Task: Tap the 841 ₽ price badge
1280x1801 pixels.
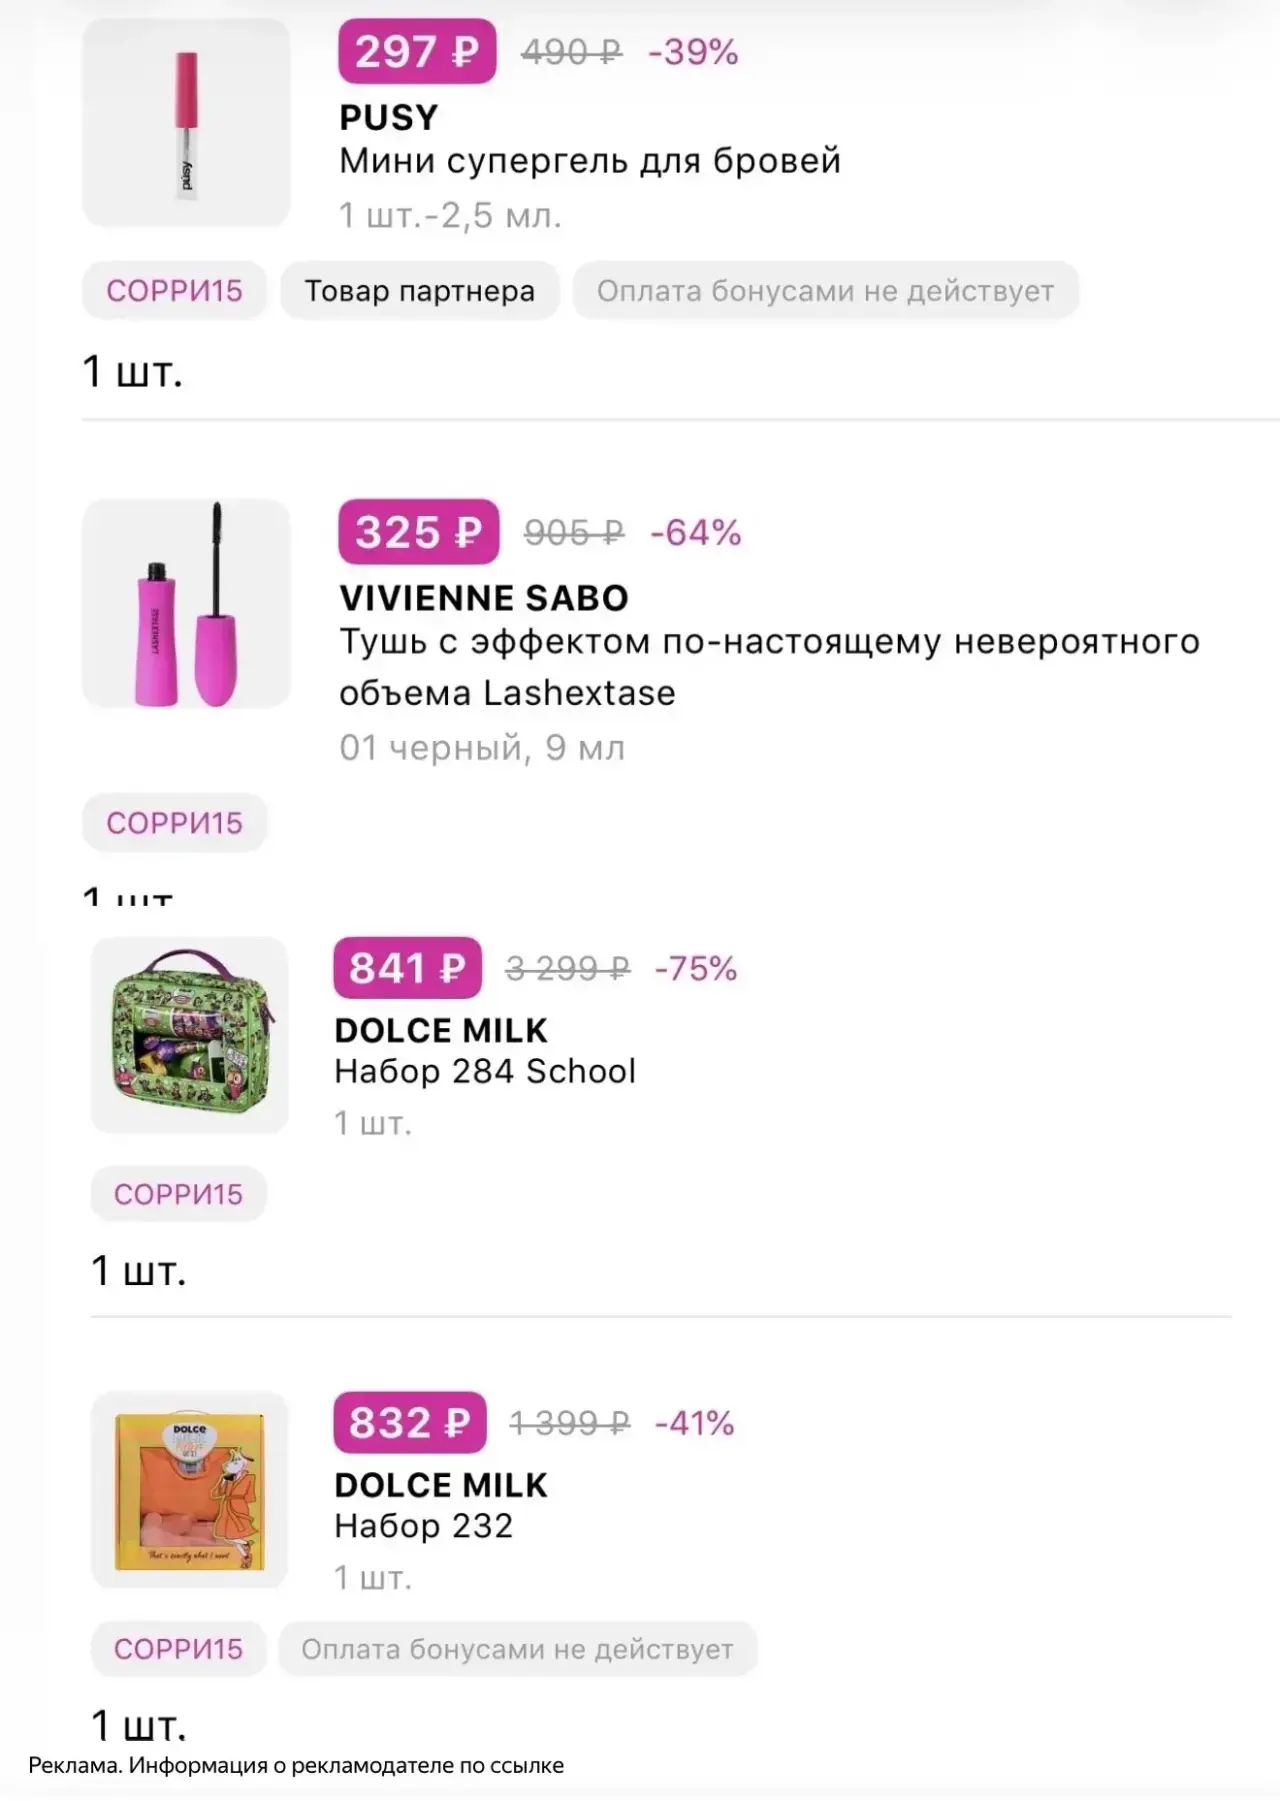Action: (x=407, y=968)
